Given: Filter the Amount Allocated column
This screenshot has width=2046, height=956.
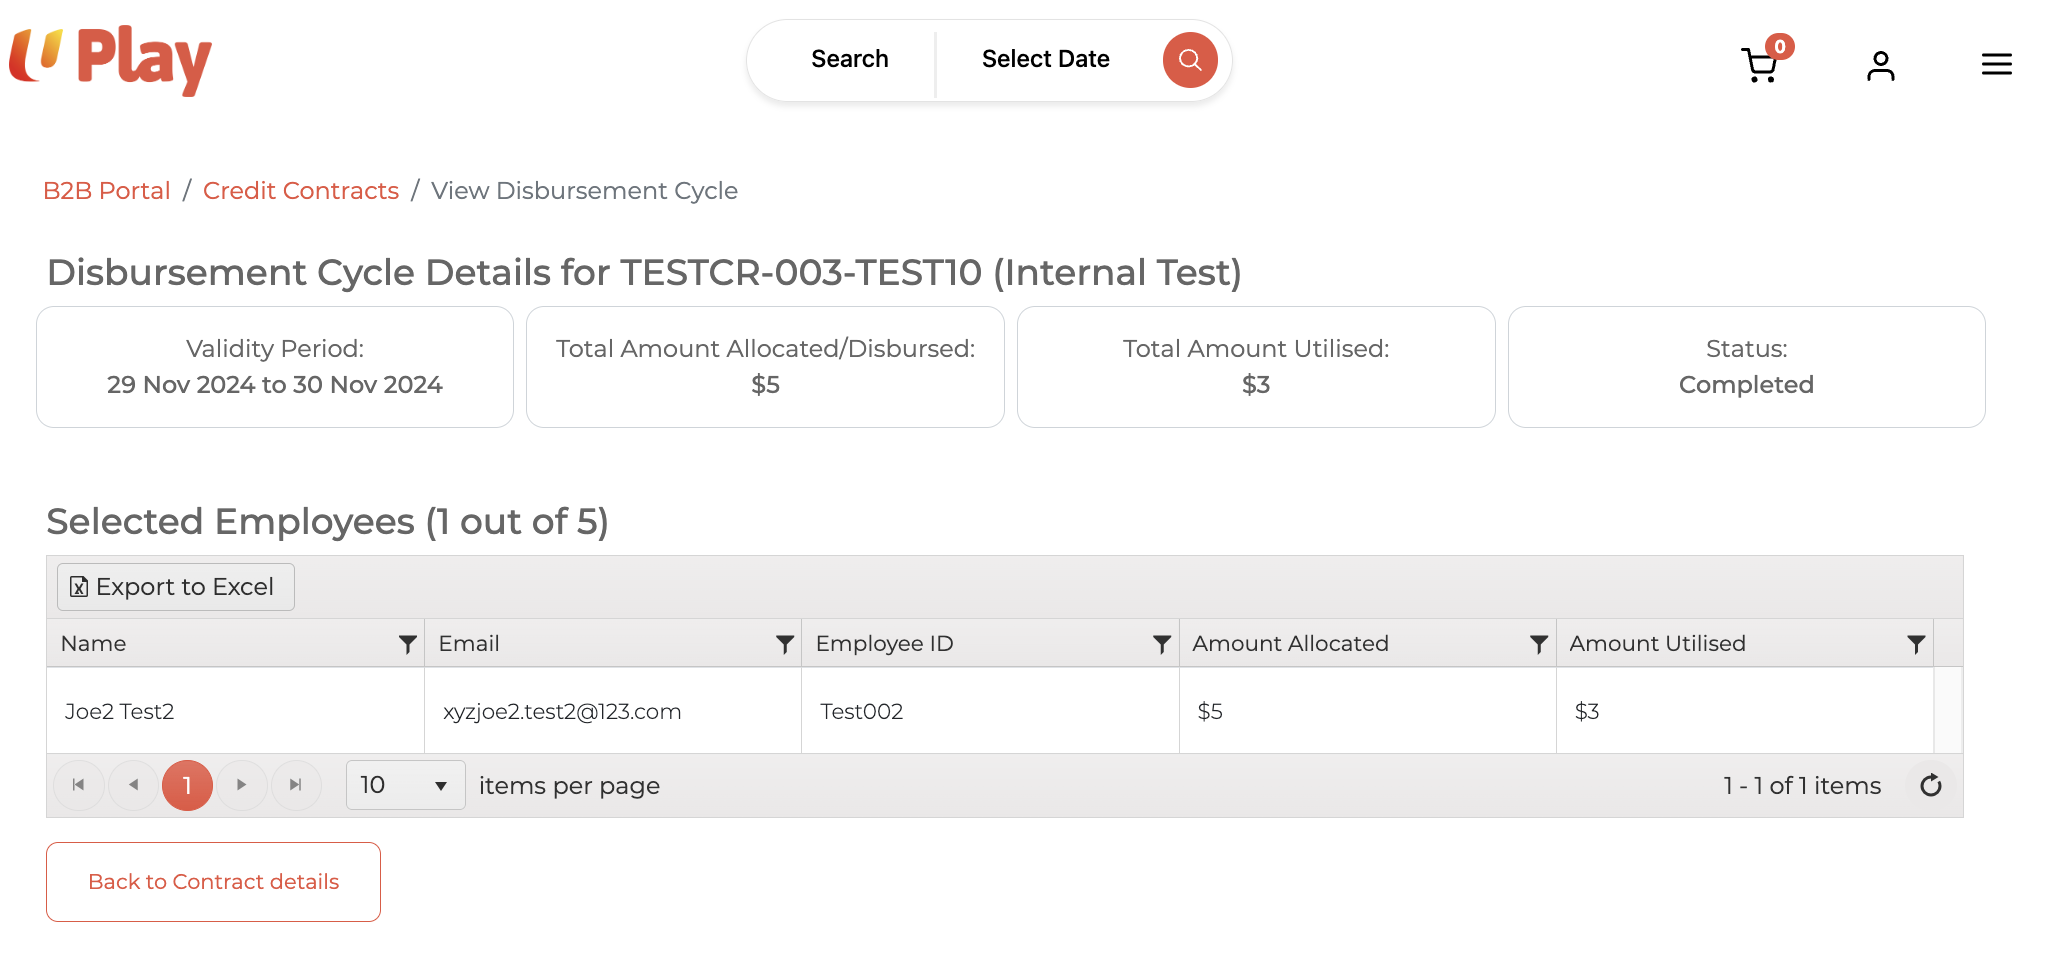Looking at the screenshot, I should [x=1538, y=644].
